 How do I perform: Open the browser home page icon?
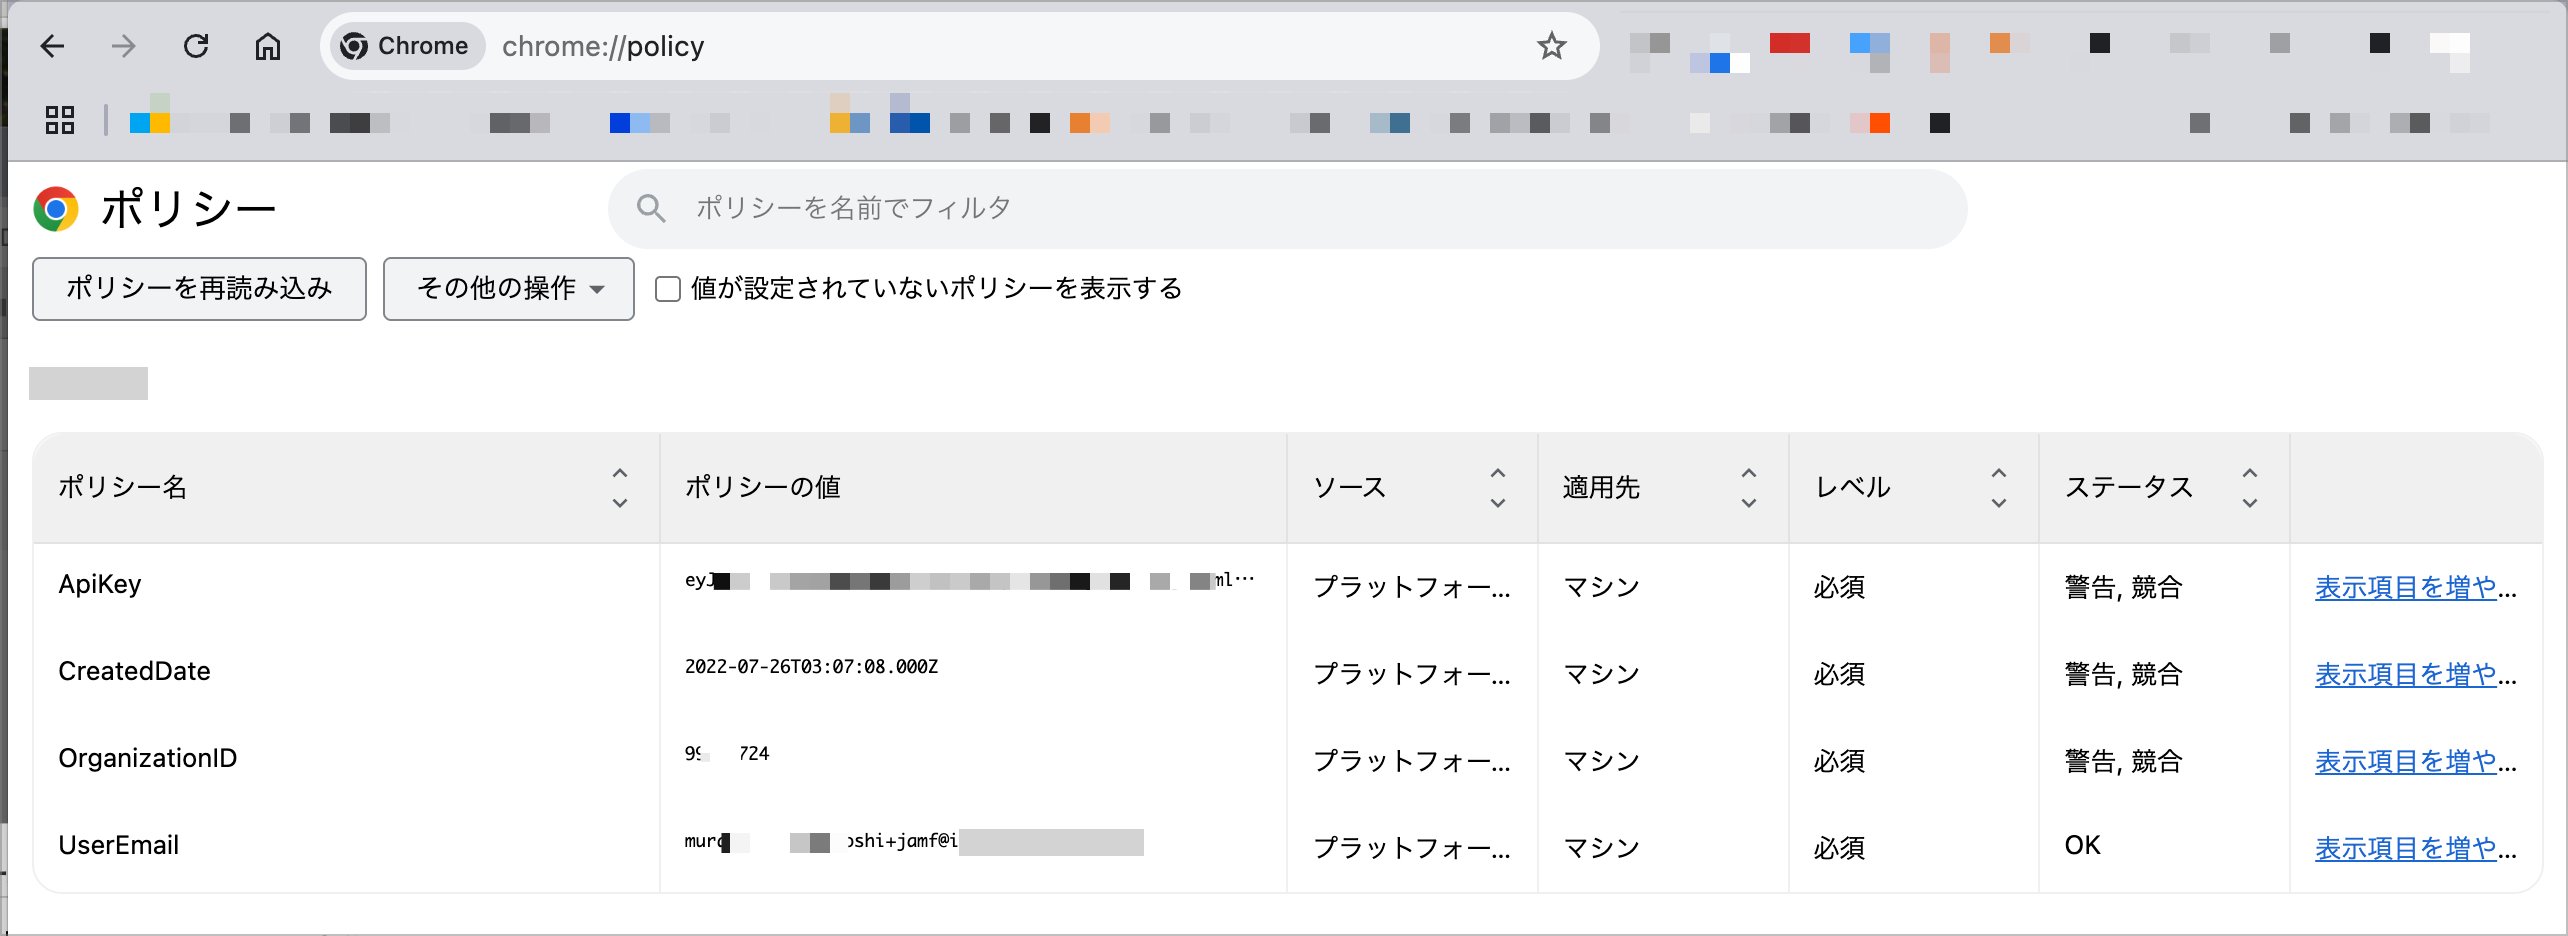click(268, 46)
